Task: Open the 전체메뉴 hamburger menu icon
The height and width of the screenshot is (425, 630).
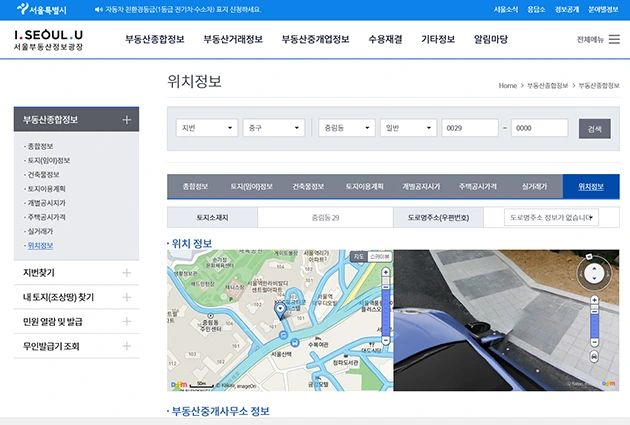Action: (614, 39)
